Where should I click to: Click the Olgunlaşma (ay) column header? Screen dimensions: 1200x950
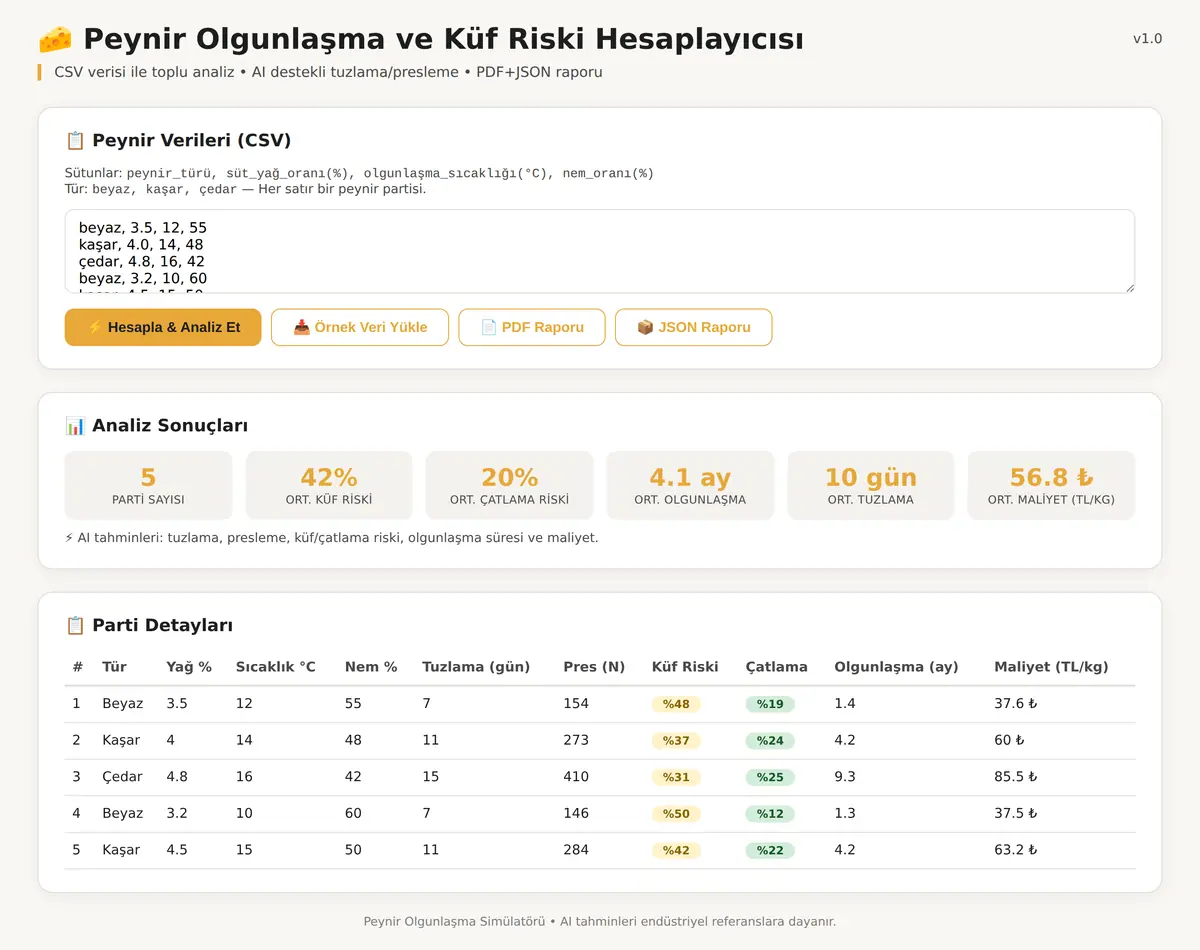pyautogui.click(x=896, y=667)
